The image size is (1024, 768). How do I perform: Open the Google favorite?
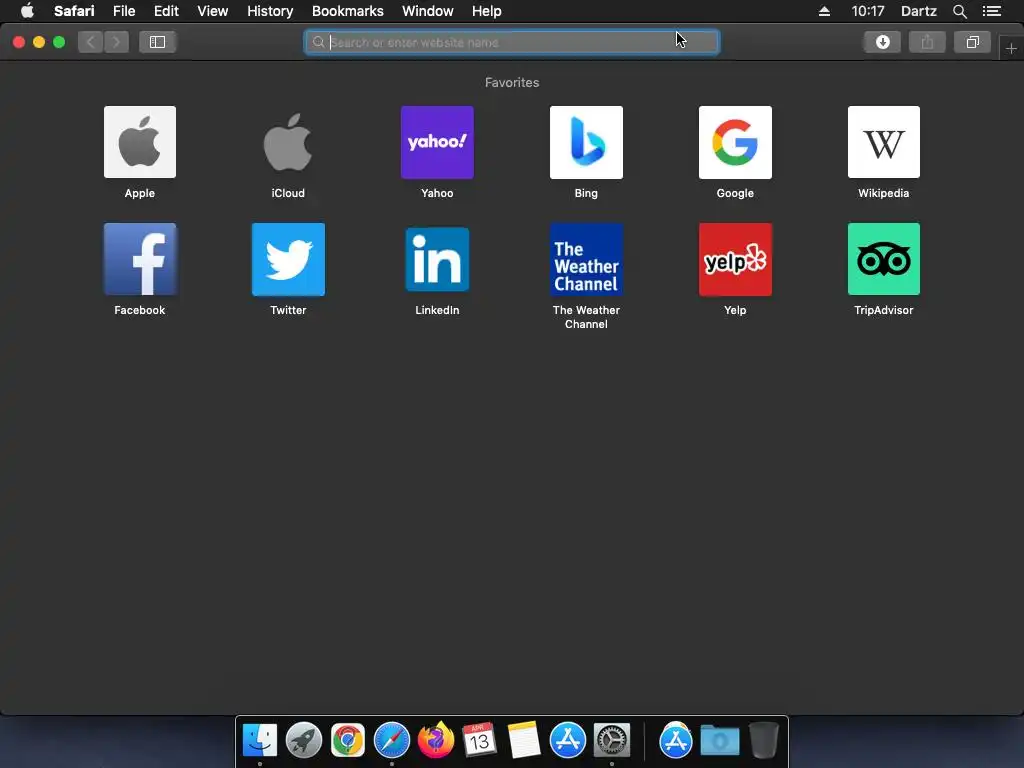pos(735,142)
